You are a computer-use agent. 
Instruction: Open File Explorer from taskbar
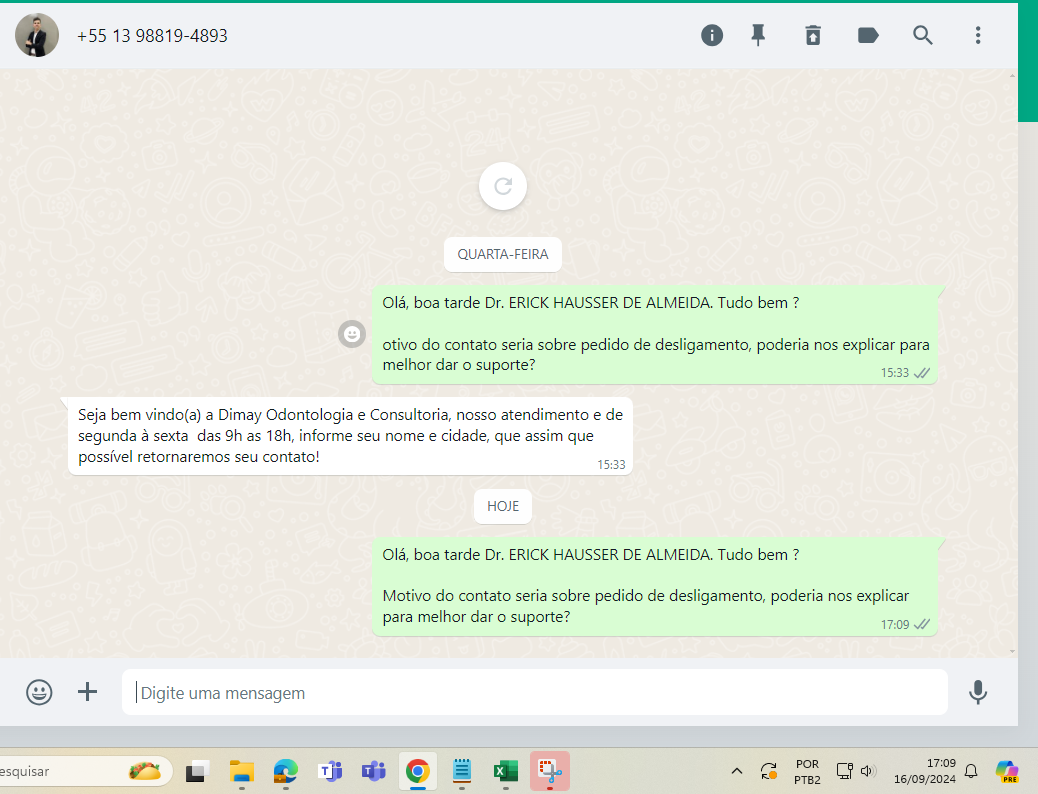[241, 771]
